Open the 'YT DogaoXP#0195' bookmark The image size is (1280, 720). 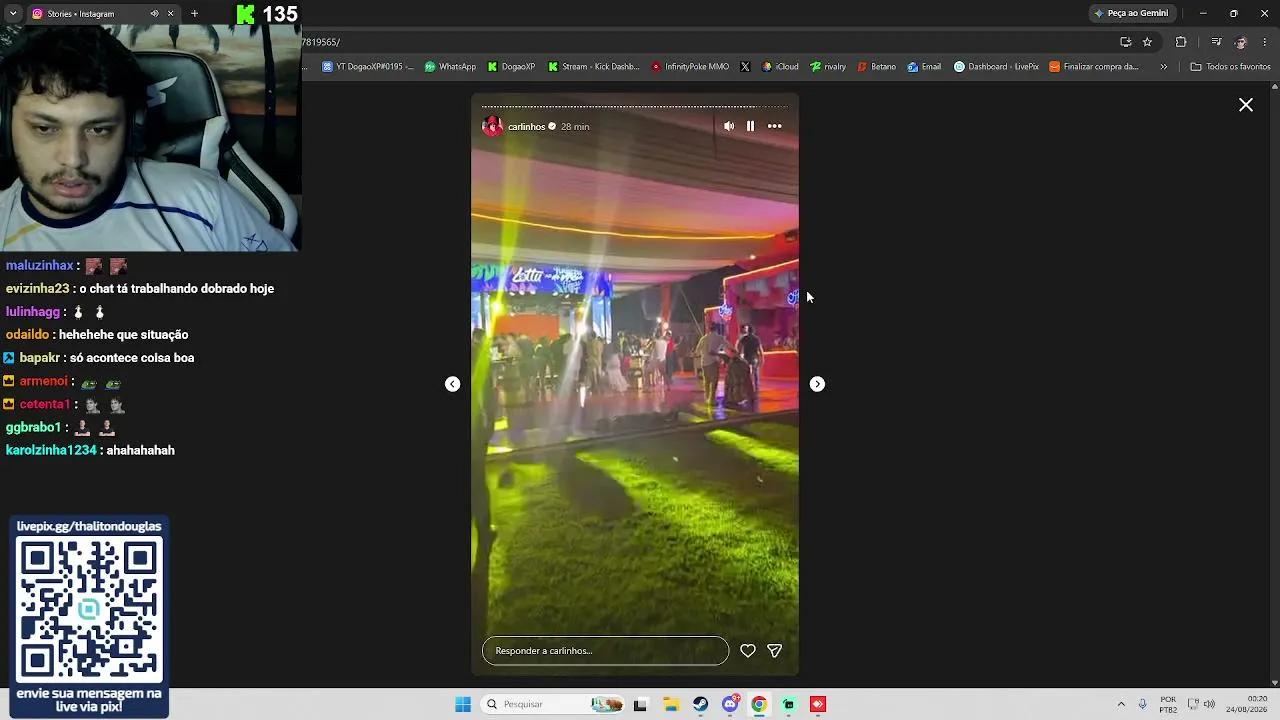point(367,67)
